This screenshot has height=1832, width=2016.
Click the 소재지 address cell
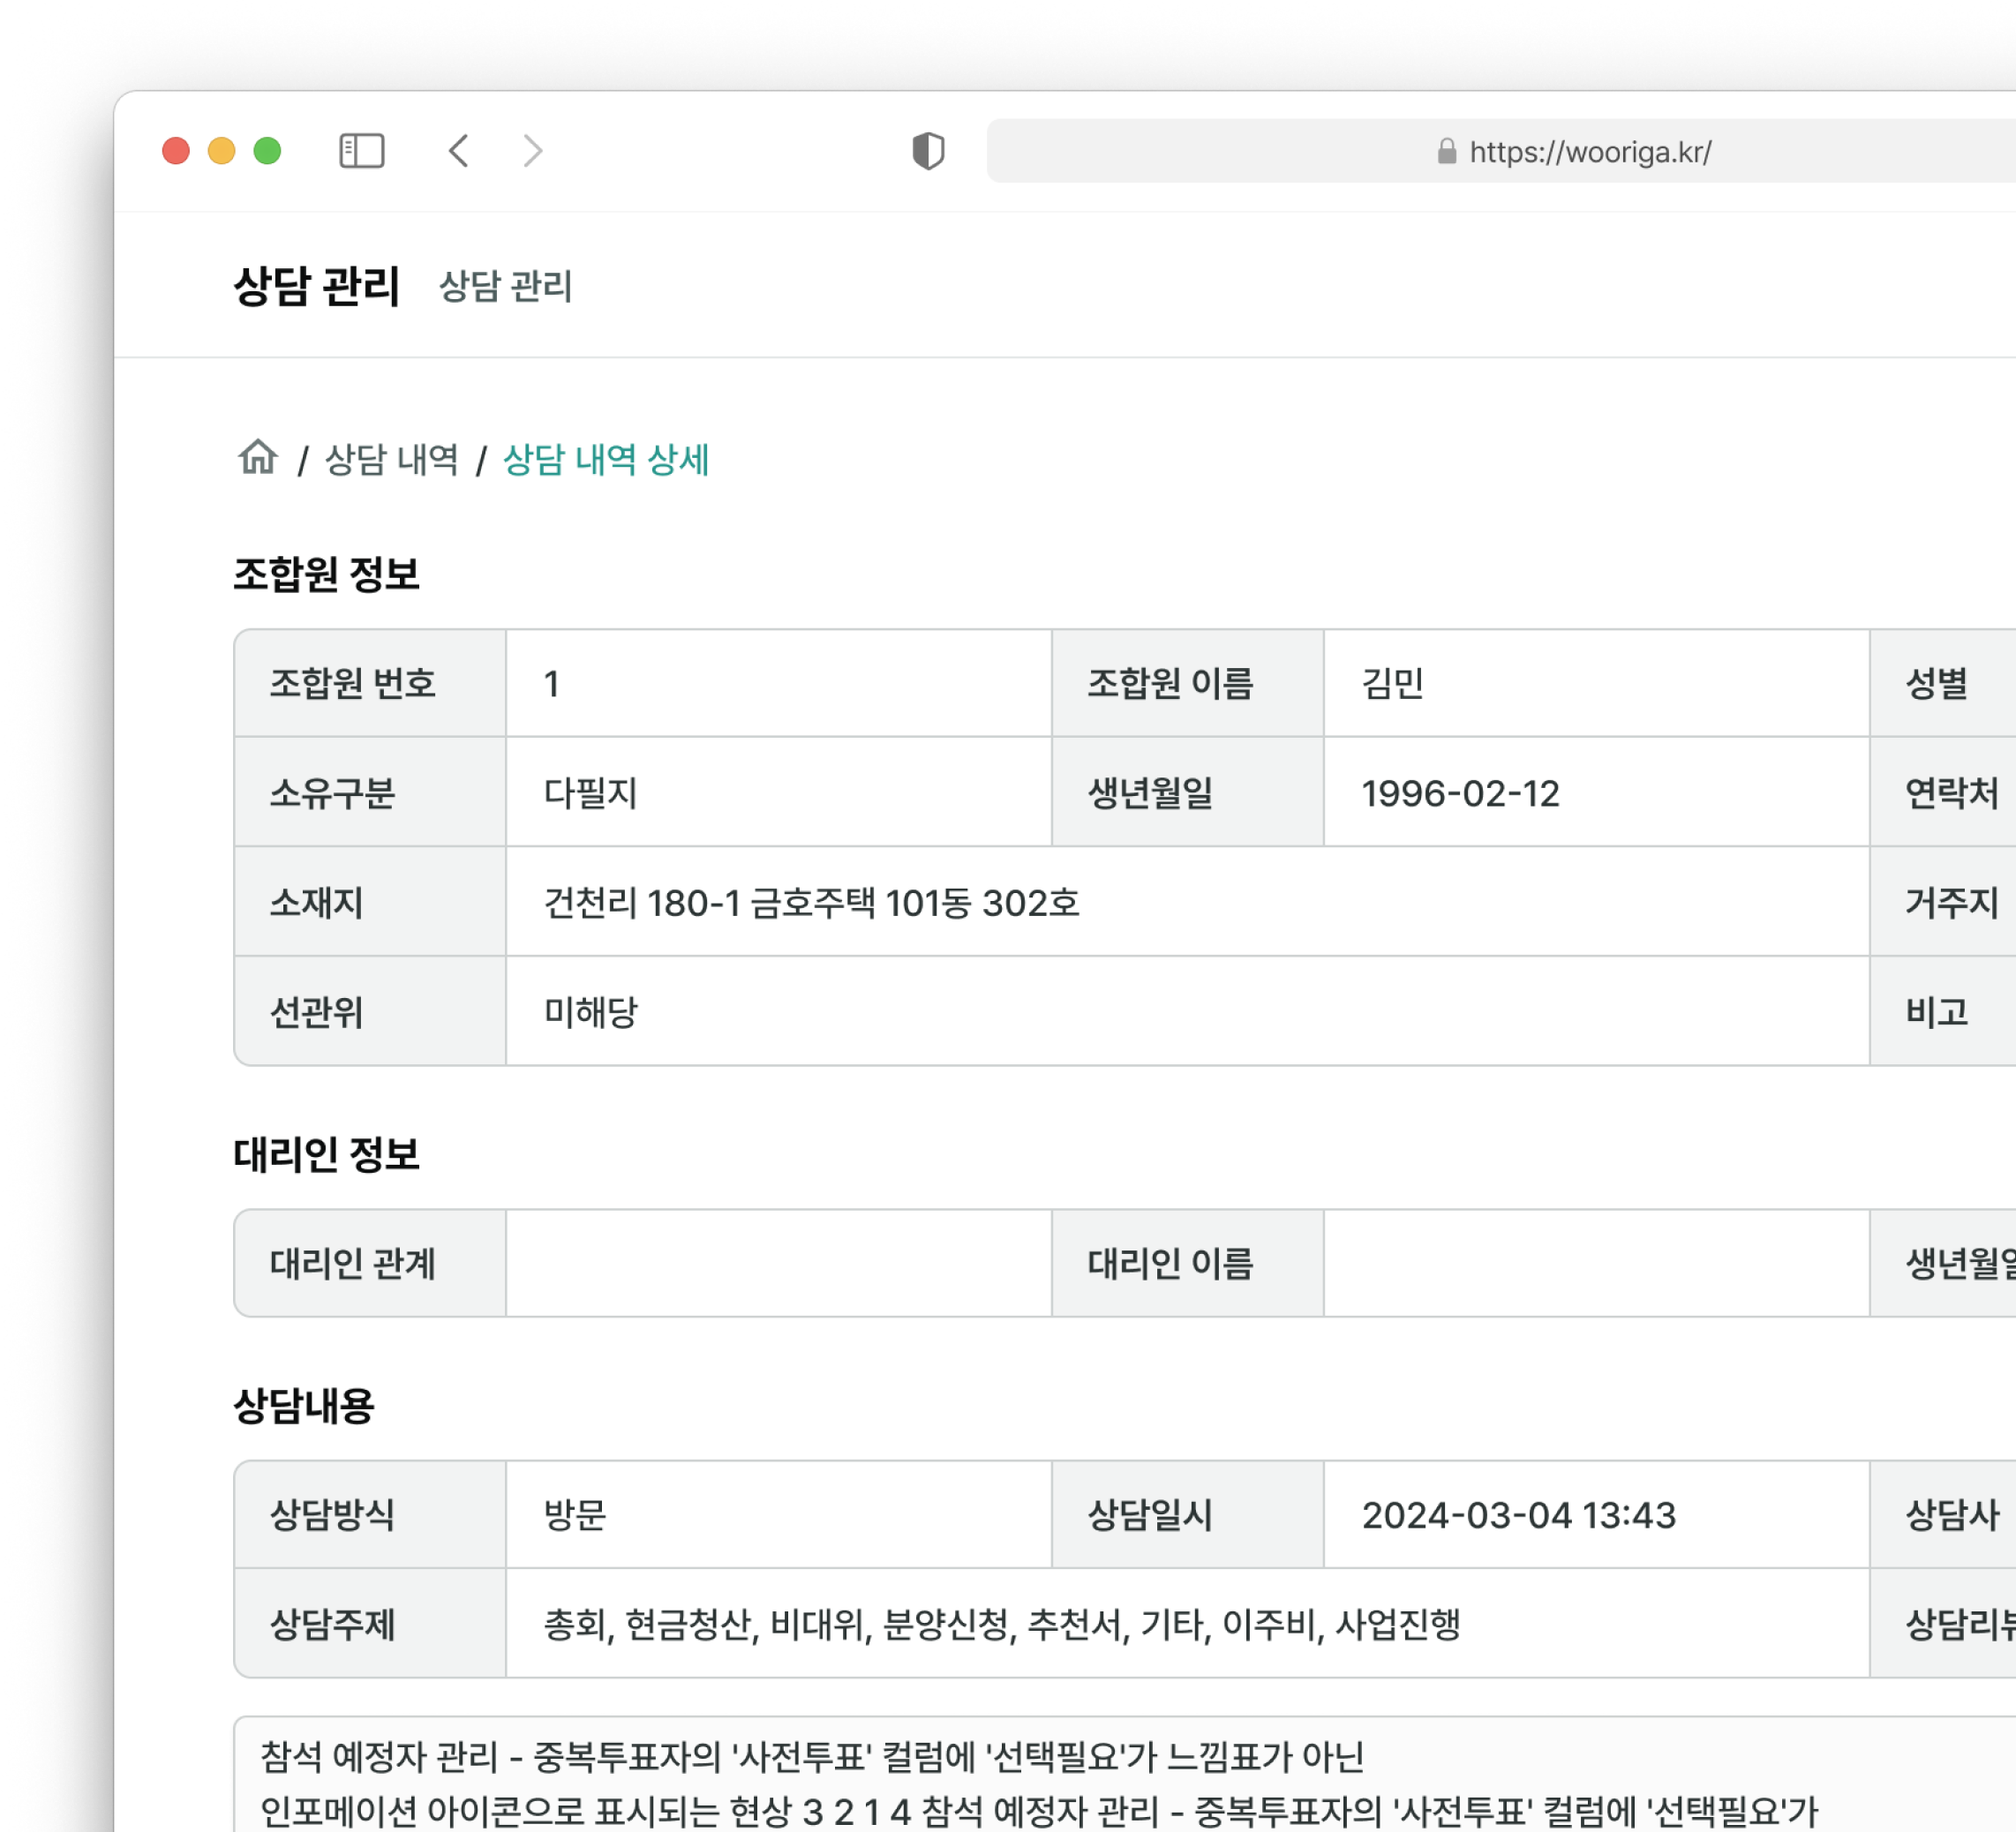[811, 903]
